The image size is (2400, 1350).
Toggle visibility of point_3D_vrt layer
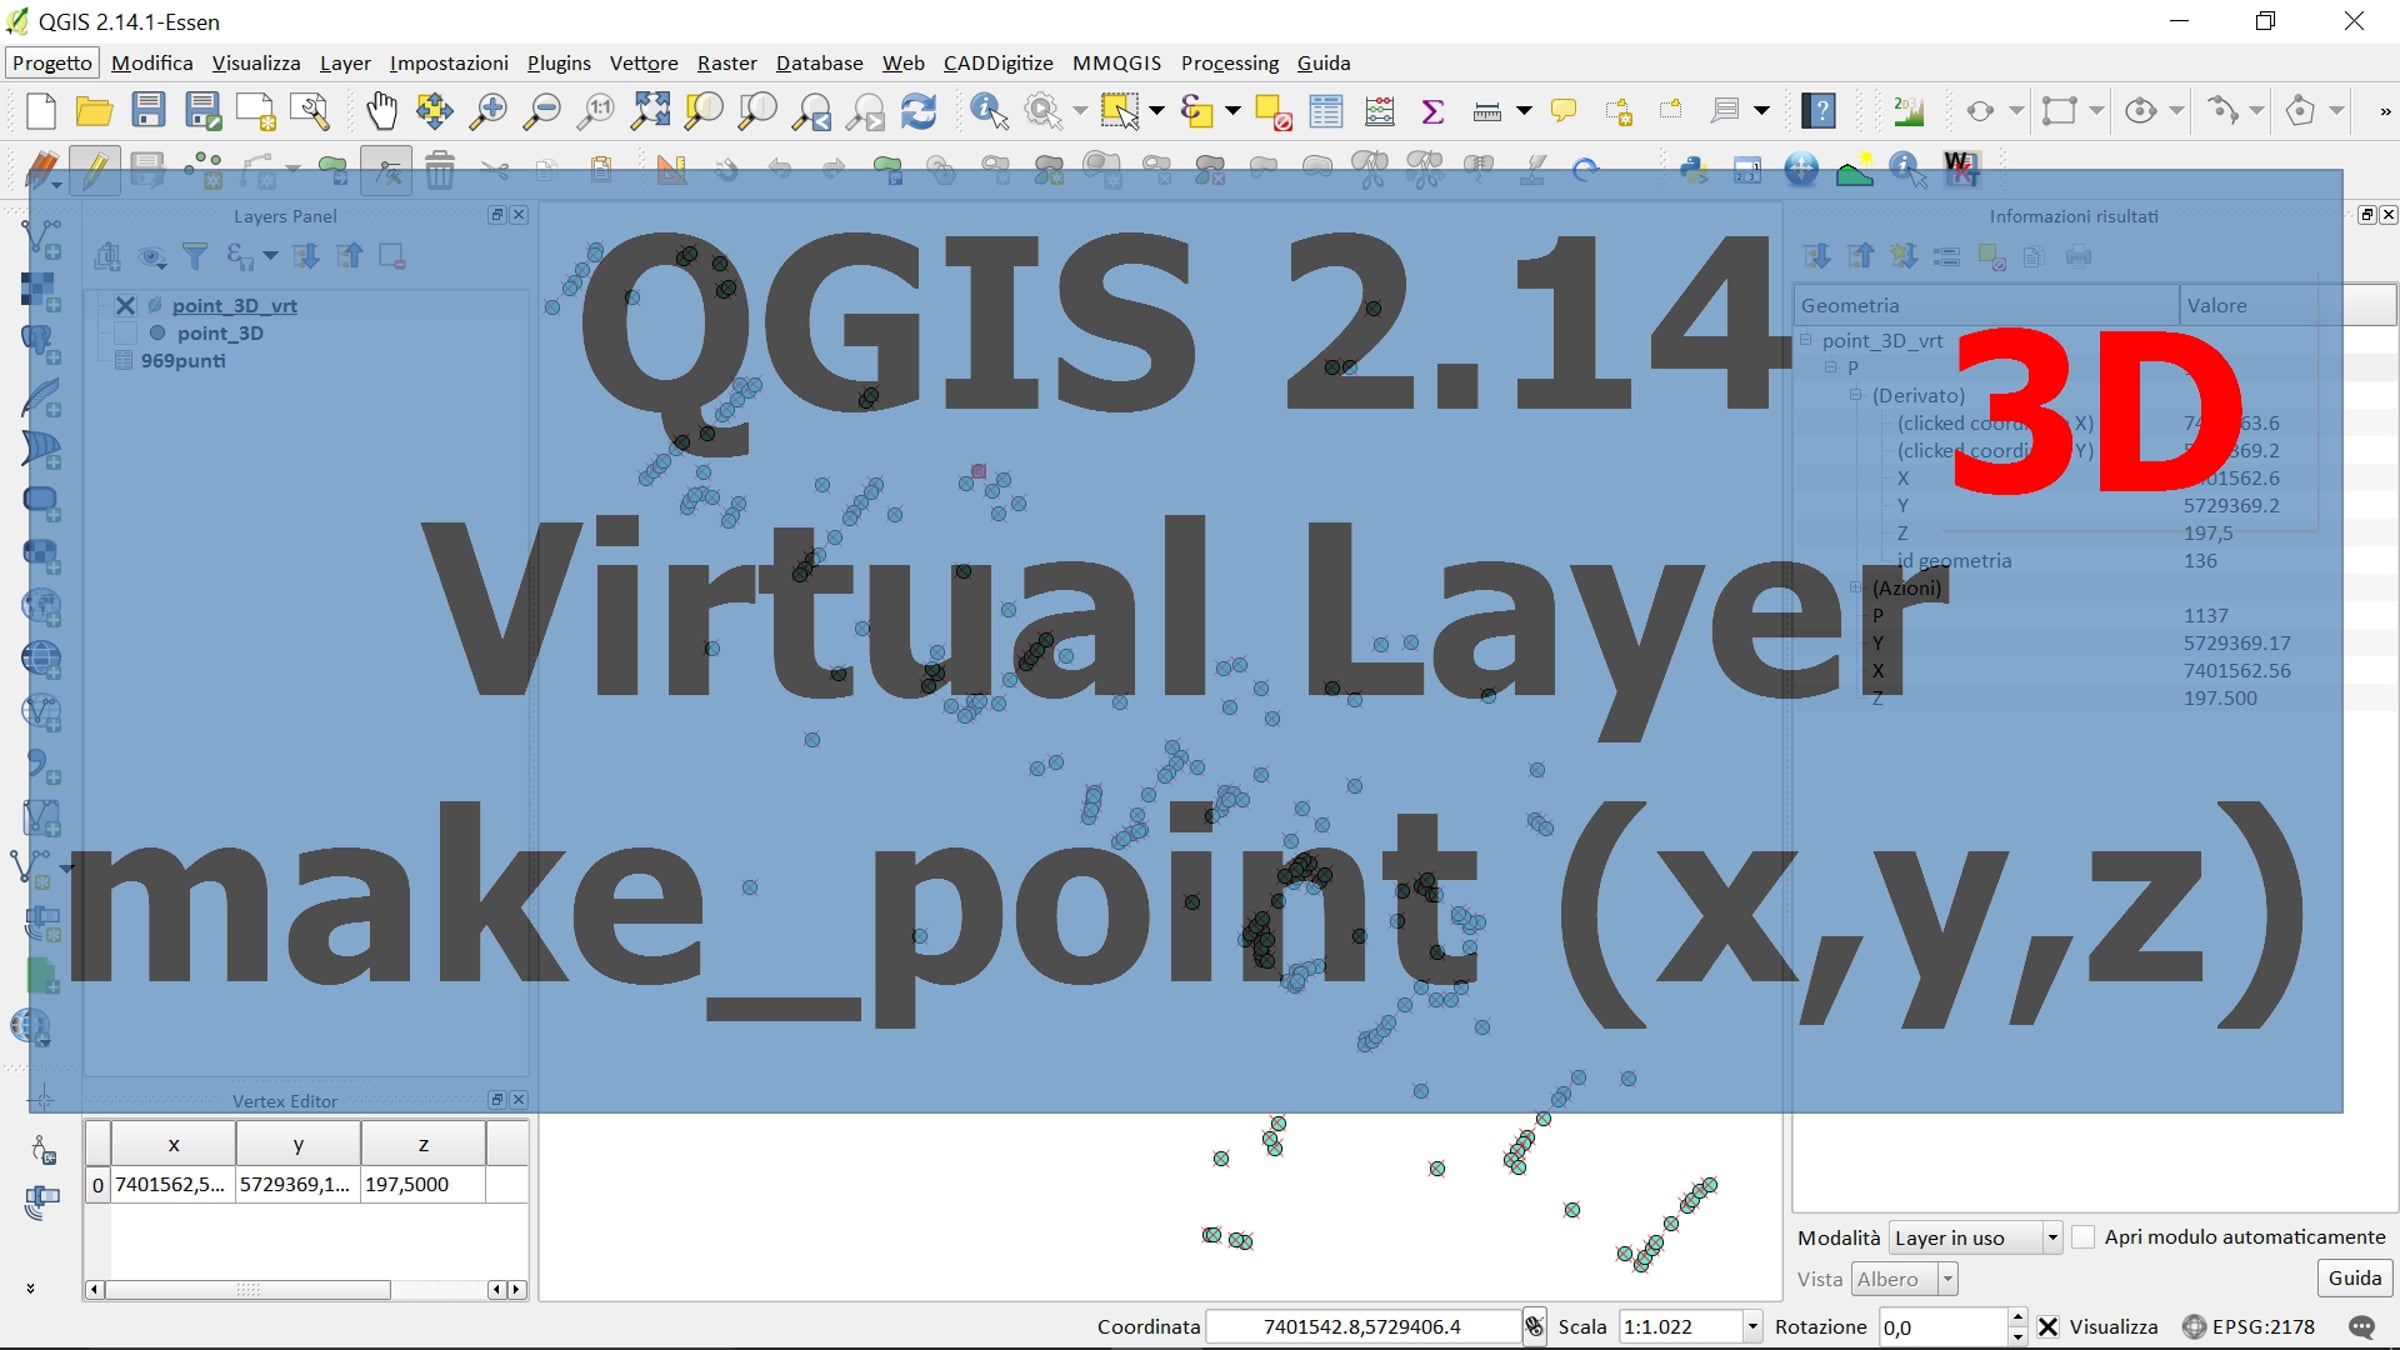[125, 306]
